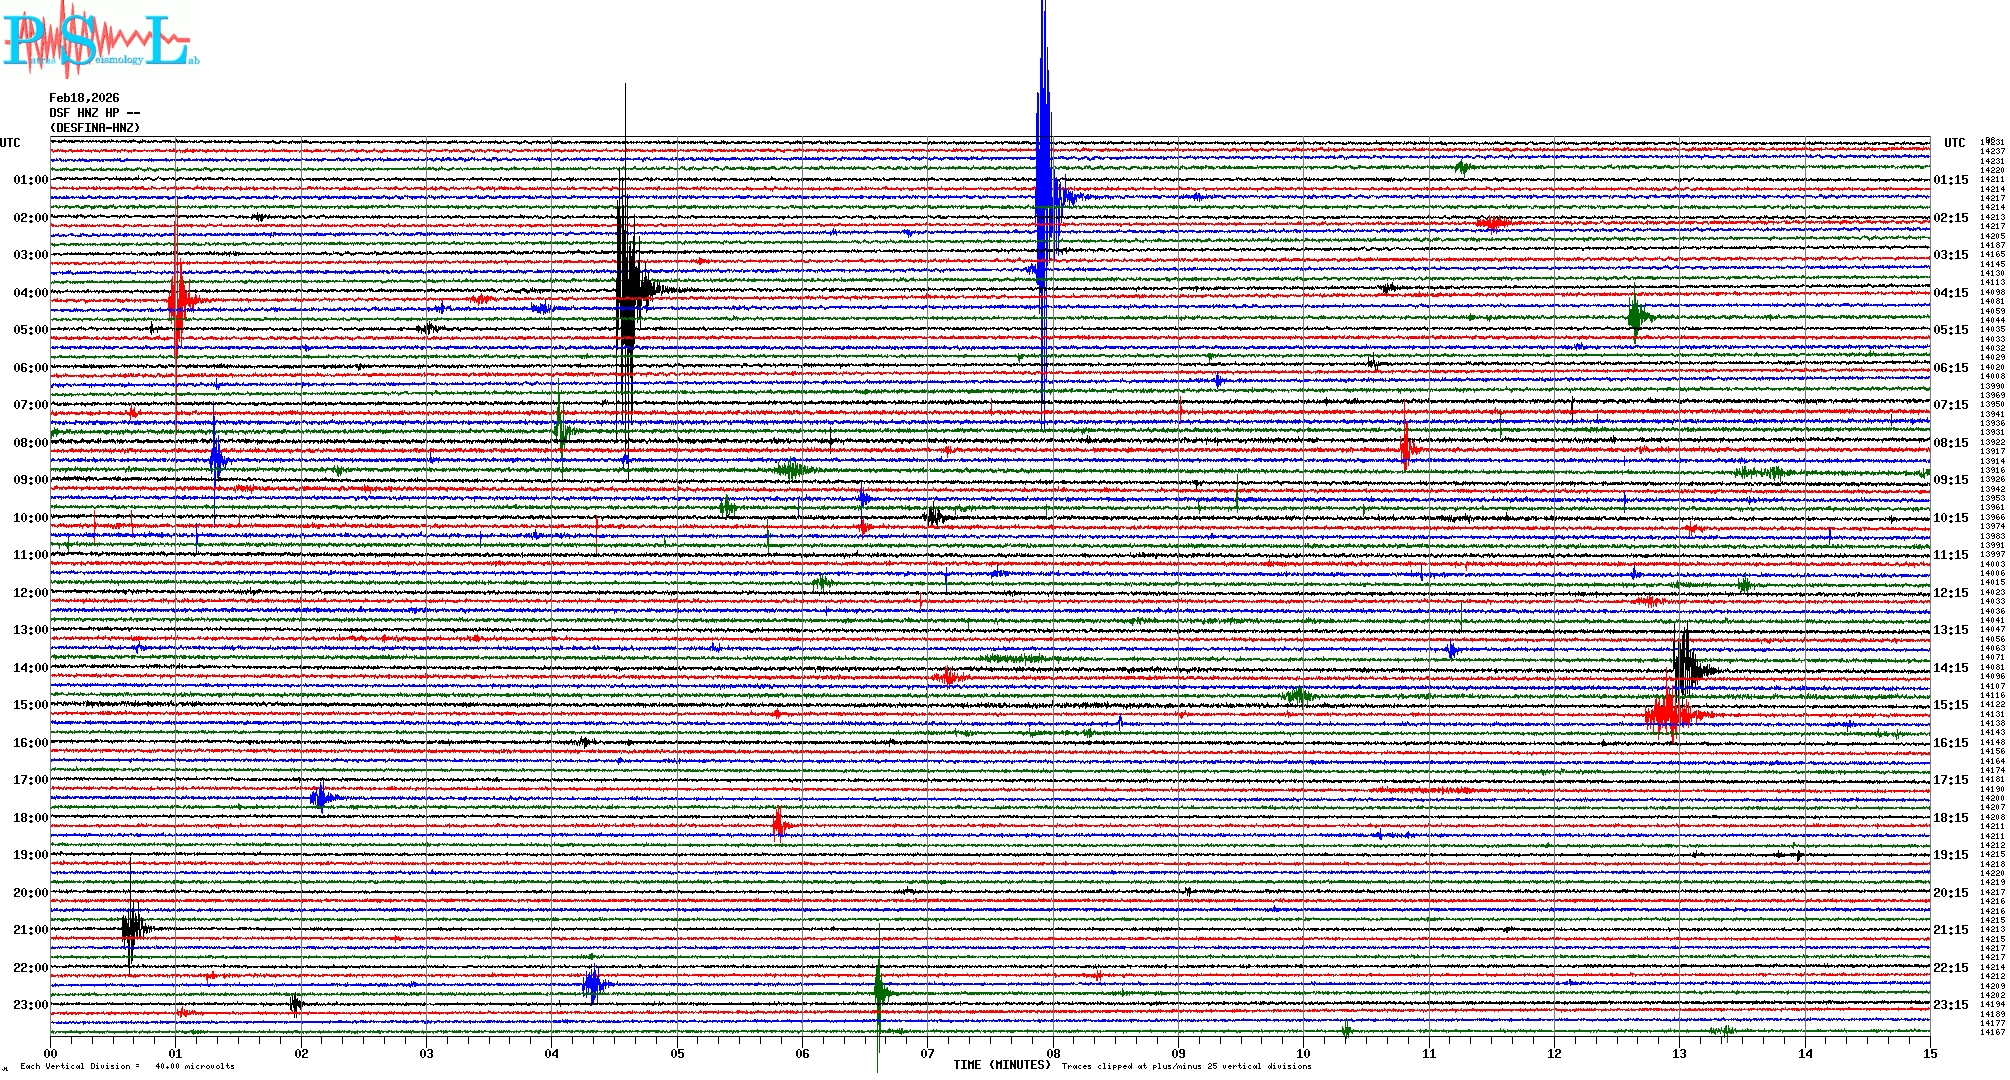The image size is (2010, 1080).
Task: Select the 01:00 hour label on the left axis
Action: [30, 180]
